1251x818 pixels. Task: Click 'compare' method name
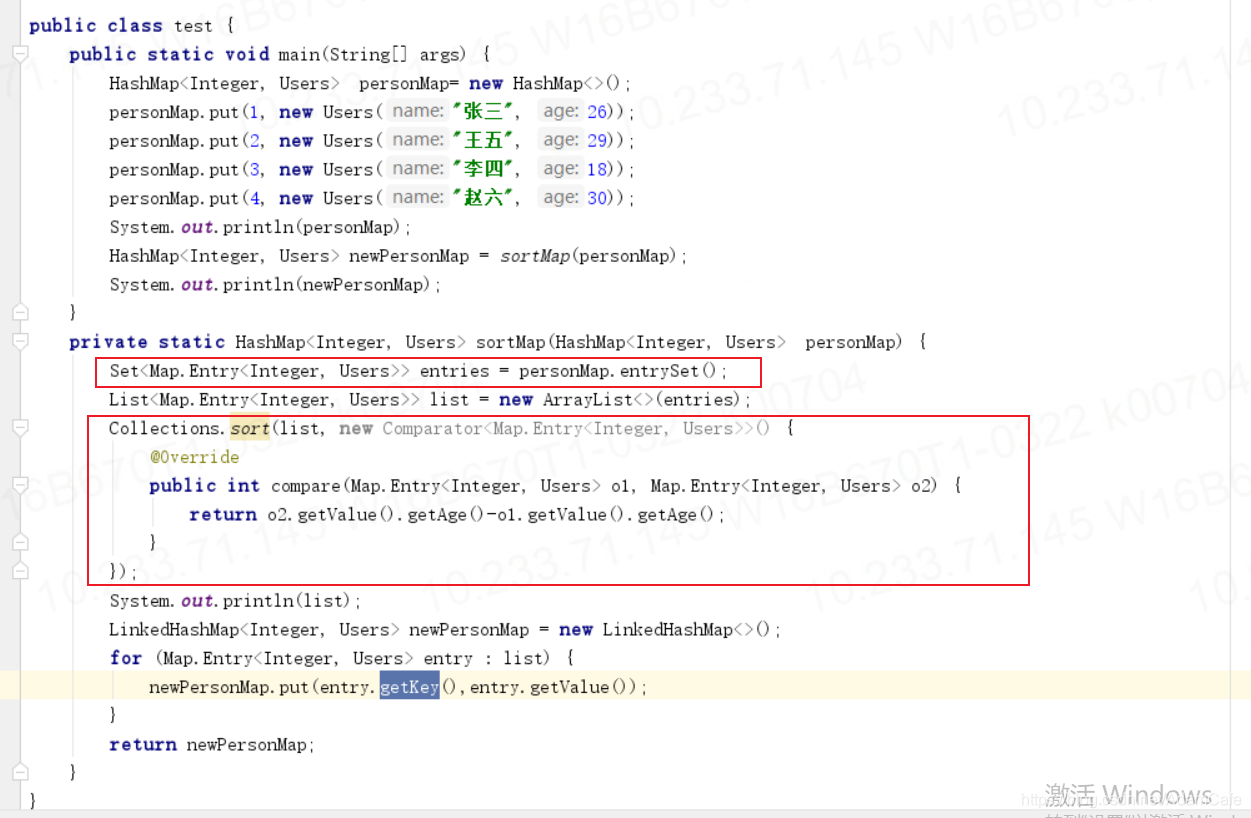305,486
